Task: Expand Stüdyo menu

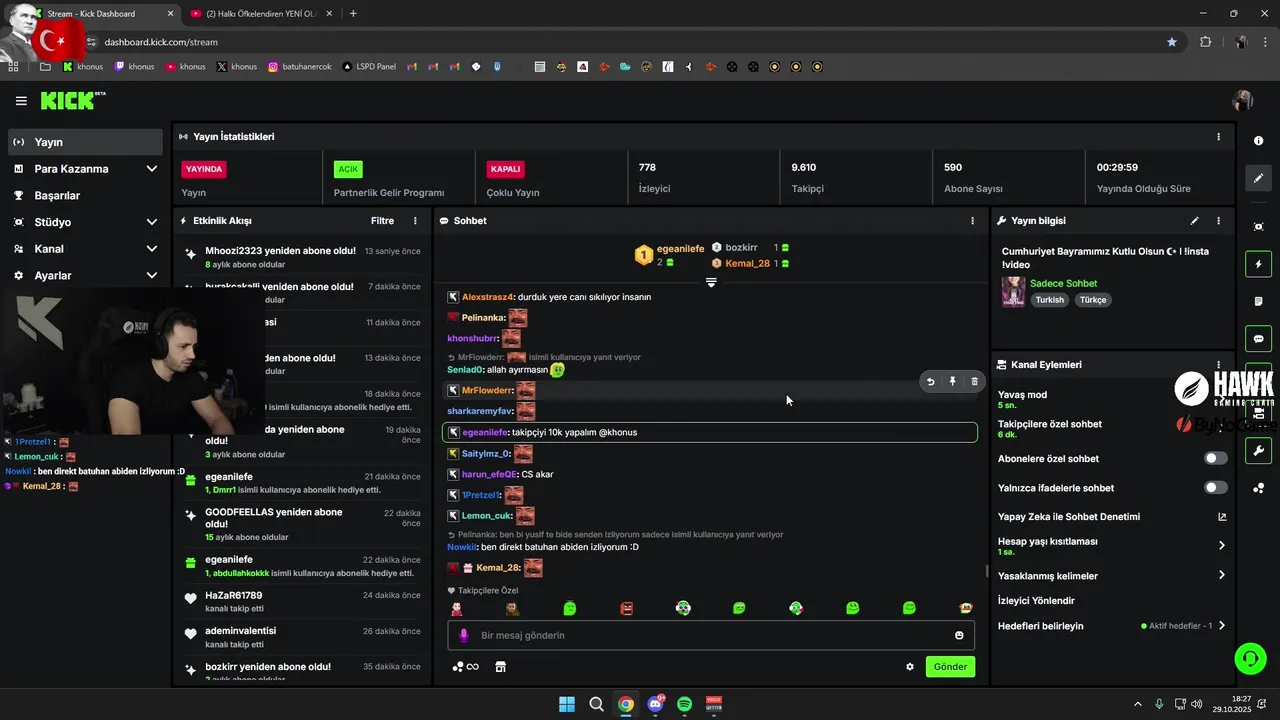Action: click(152, 222)
